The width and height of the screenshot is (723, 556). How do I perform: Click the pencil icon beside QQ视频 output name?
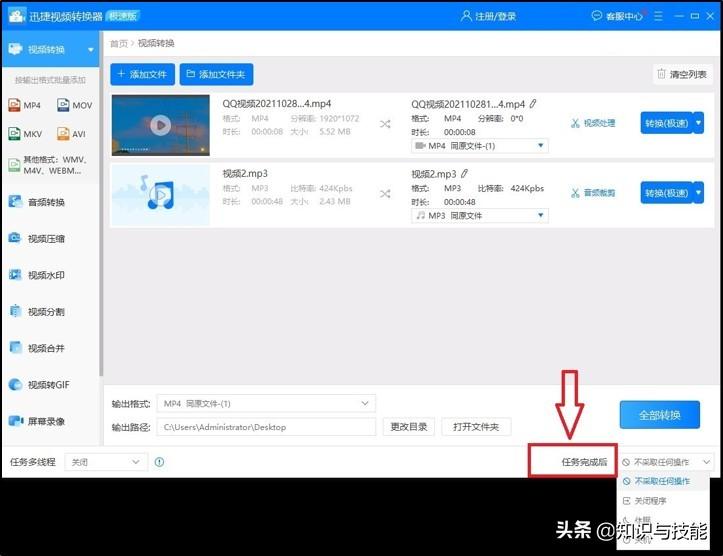(533, 103)
